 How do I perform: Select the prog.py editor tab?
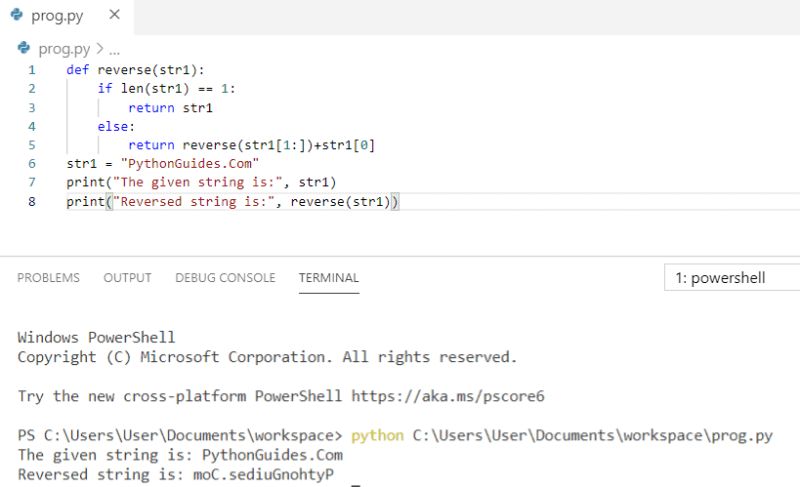tap(67, 17)
